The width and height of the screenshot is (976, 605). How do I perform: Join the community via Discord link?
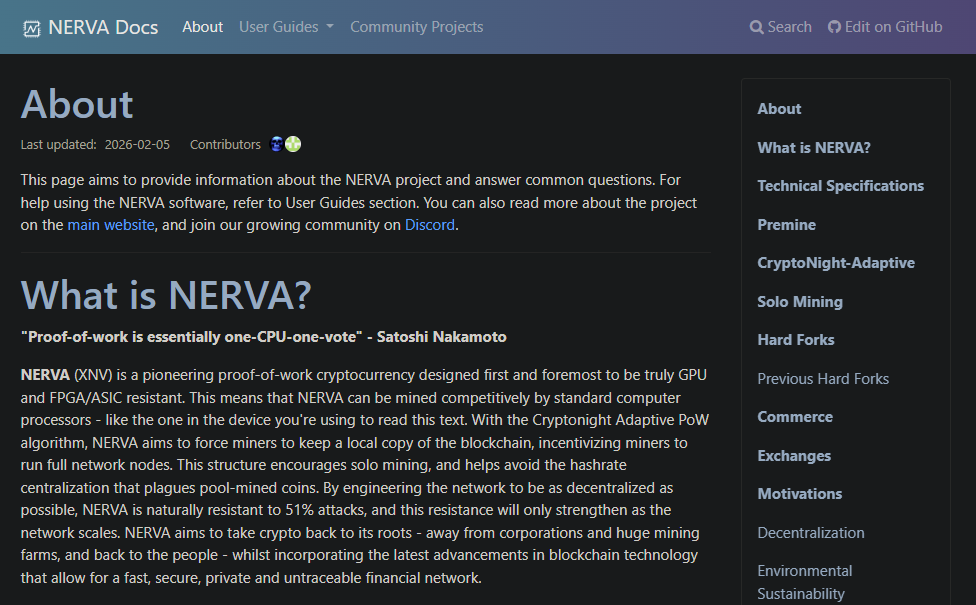point(430,224)
